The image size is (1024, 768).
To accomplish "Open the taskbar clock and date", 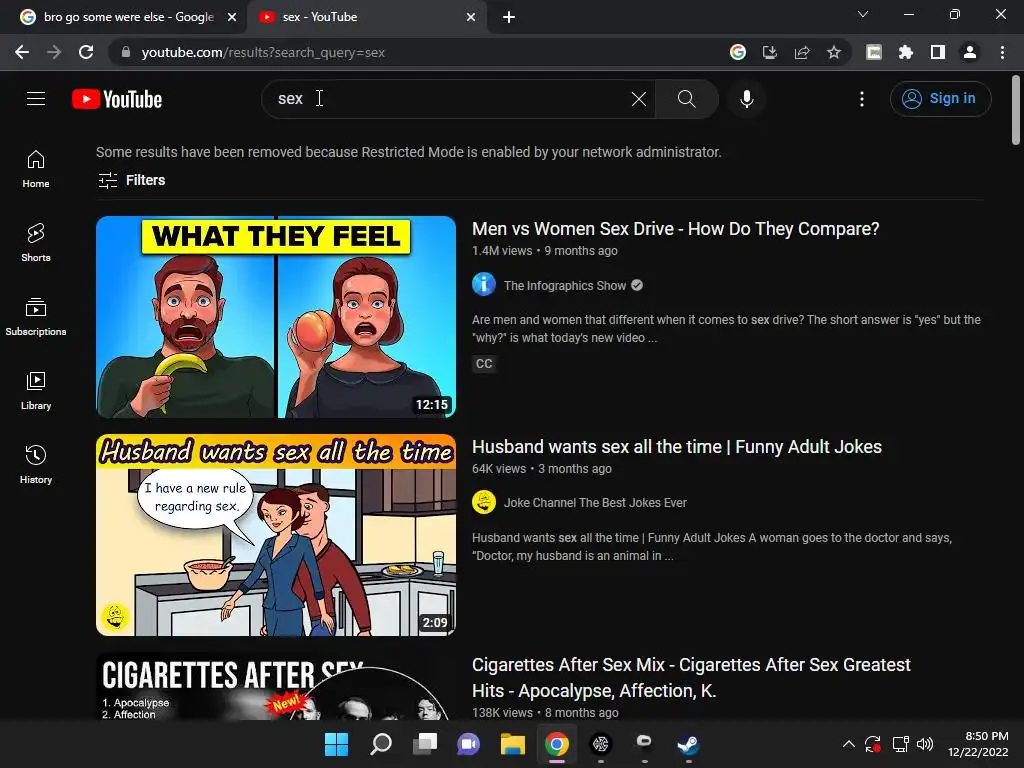I will pos(978,744).
